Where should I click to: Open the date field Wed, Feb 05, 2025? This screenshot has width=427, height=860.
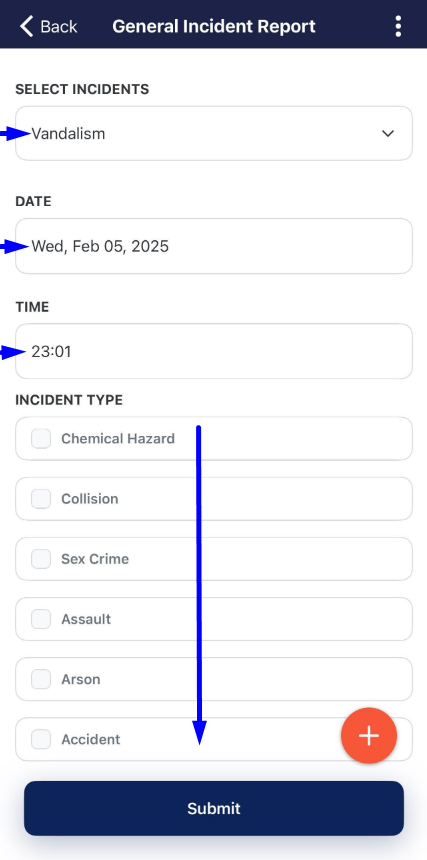coord(214,246)
